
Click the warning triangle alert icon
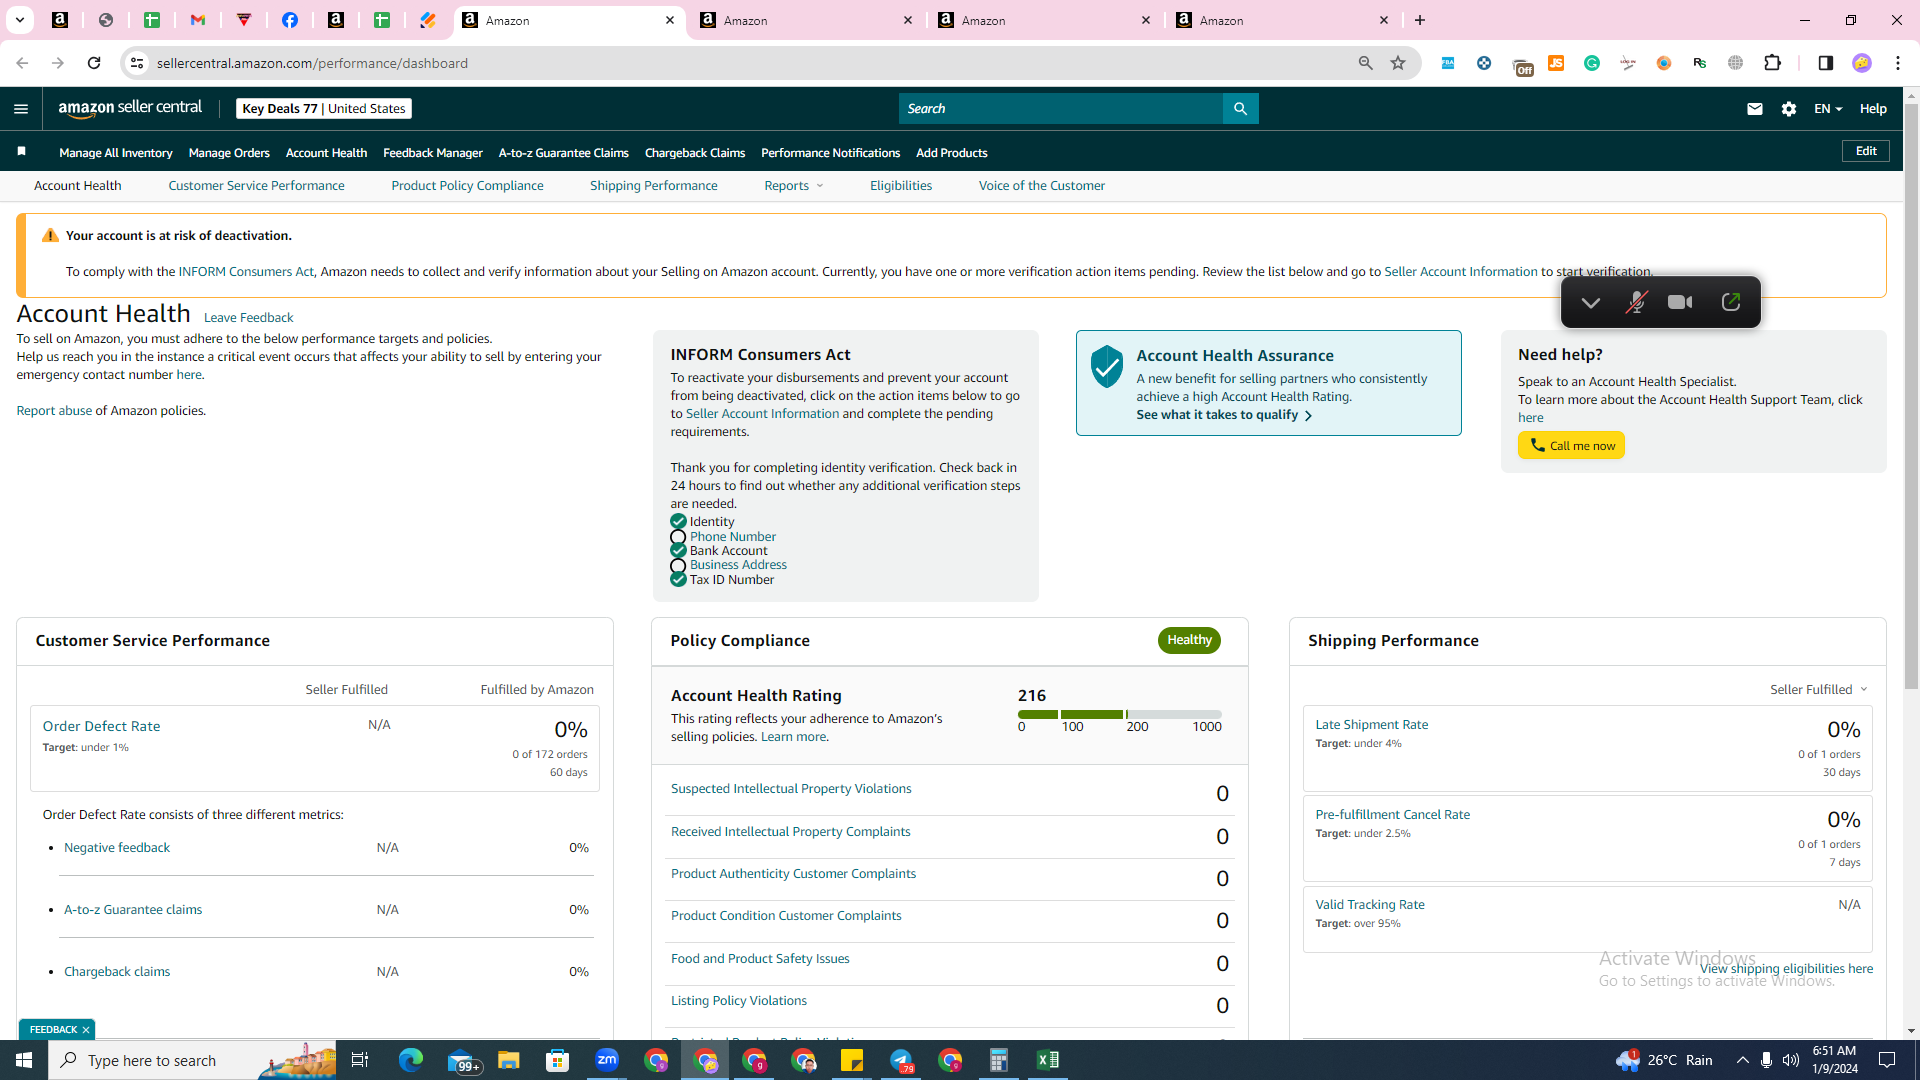coord(50,235)
